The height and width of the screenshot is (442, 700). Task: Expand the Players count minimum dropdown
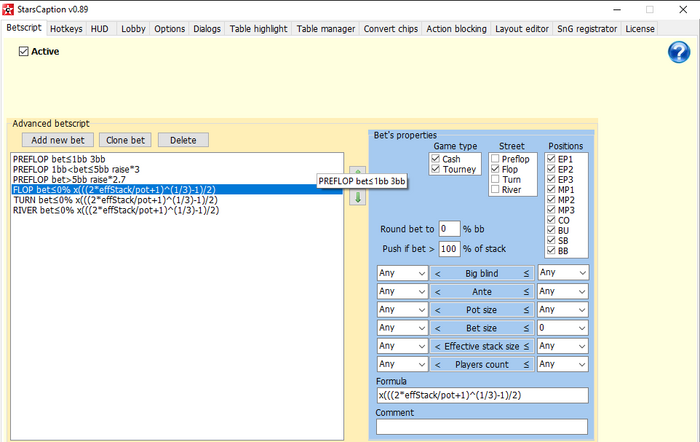[x=402, y=363]
